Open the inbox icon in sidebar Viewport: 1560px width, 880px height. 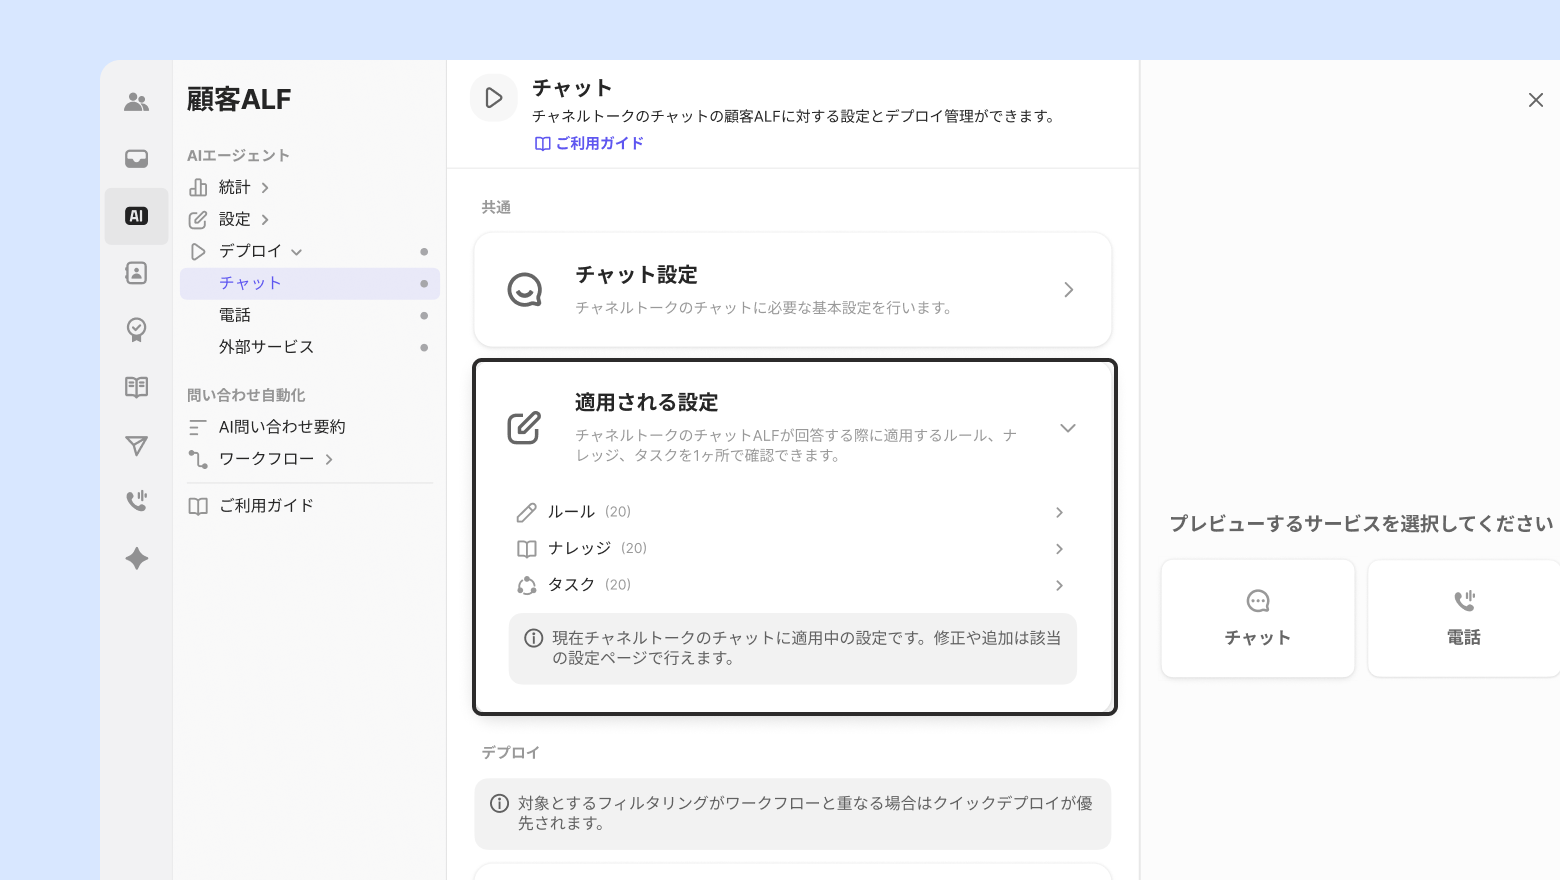point(137,159)
